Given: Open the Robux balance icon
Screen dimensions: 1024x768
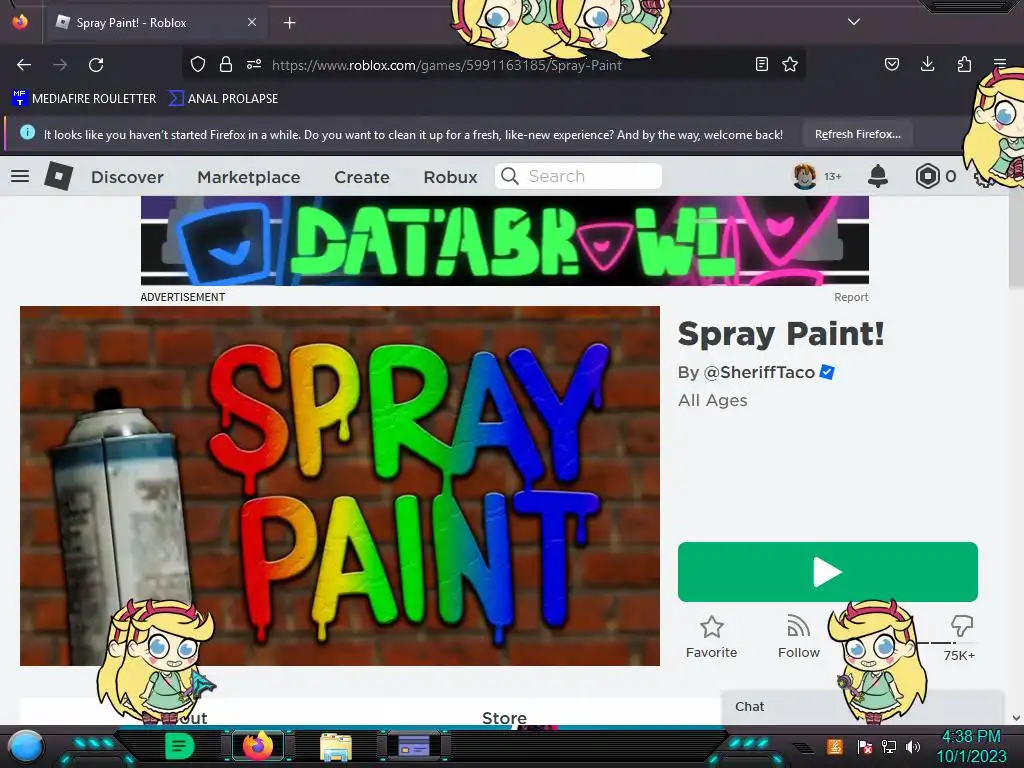Looking at the screenshot, I should [927, 176].
